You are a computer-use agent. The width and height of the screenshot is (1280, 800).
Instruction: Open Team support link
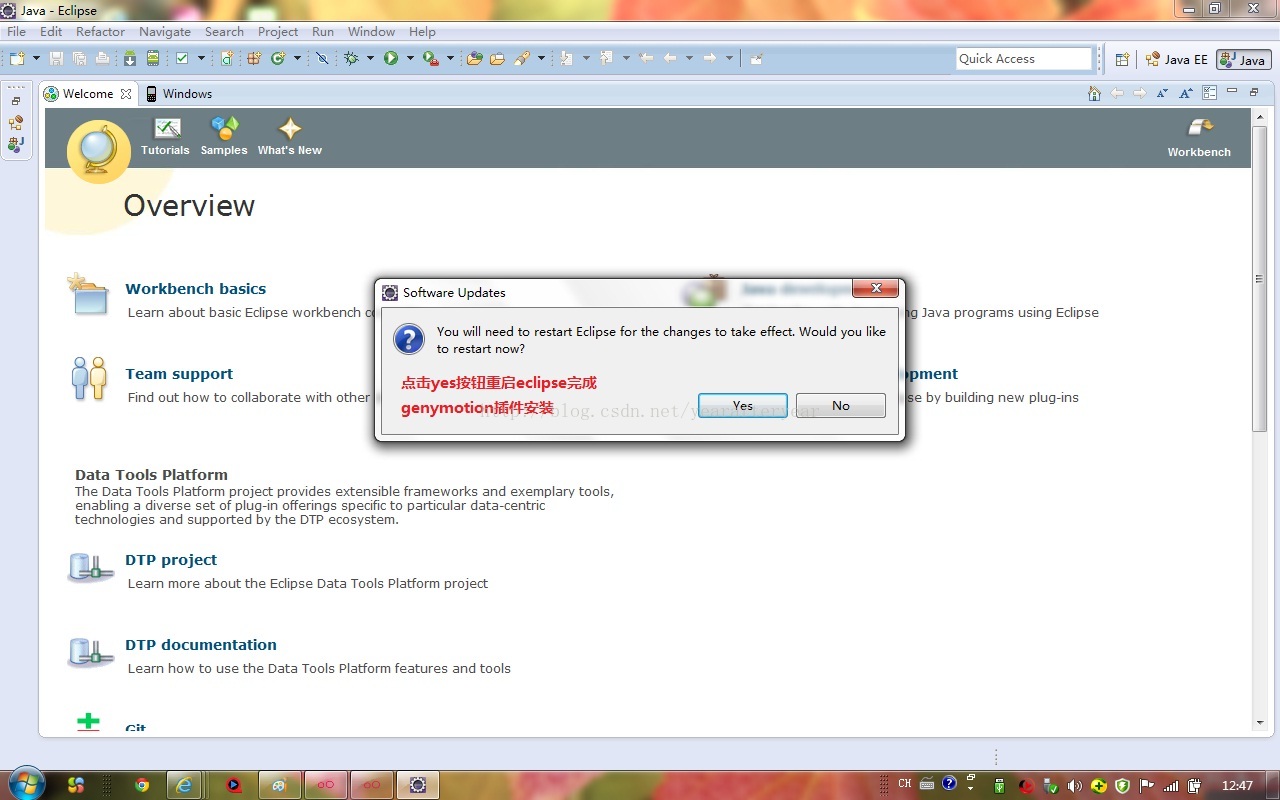179,374
